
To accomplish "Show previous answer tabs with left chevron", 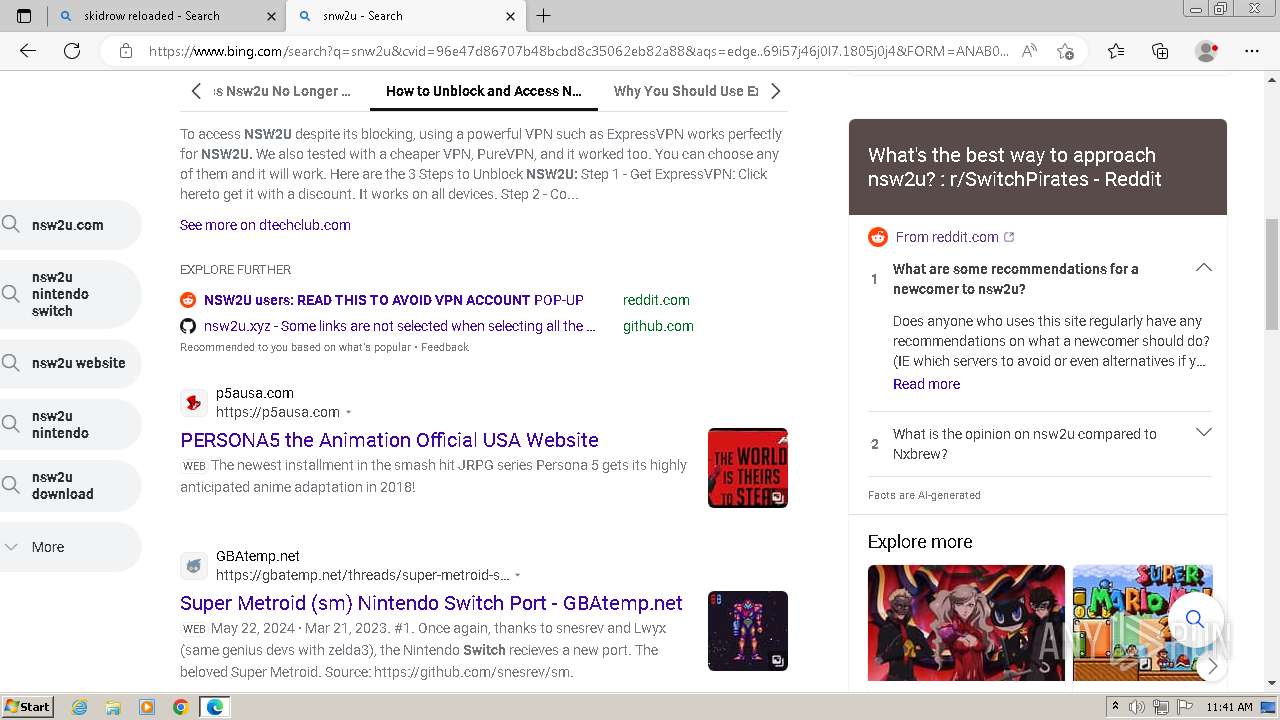I will [x=196, y=91].
